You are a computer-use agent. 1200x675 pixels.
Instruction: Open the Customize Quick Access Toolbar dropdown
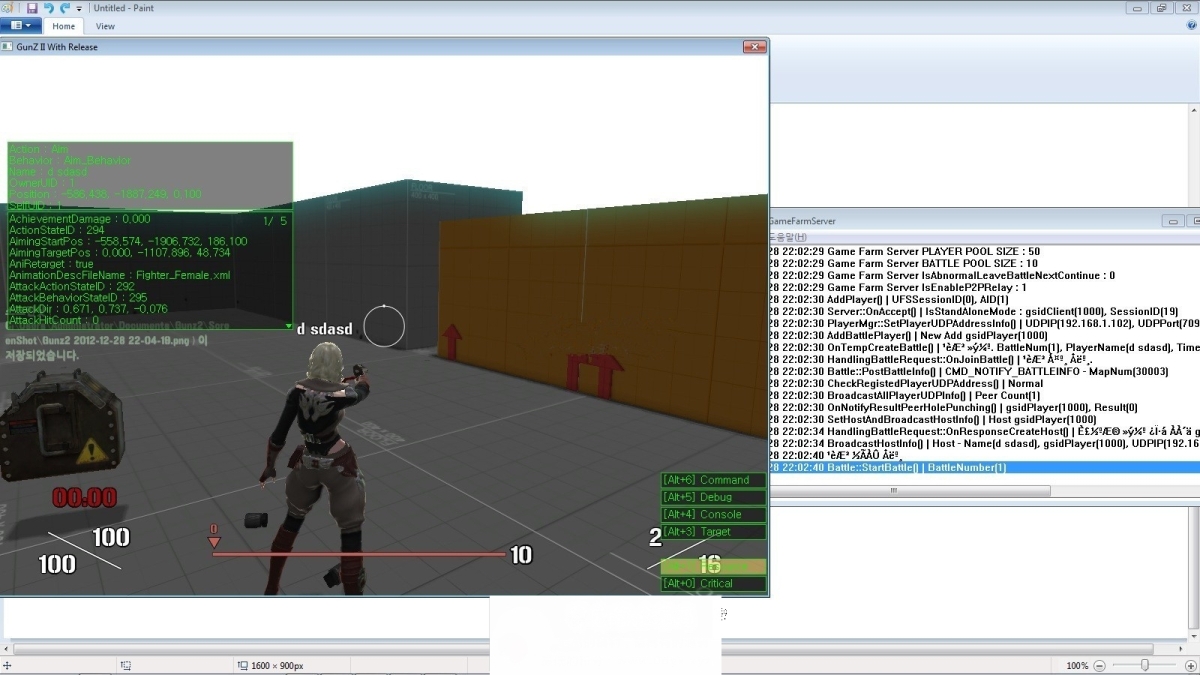pyautogui.click(x=80, y=9)
